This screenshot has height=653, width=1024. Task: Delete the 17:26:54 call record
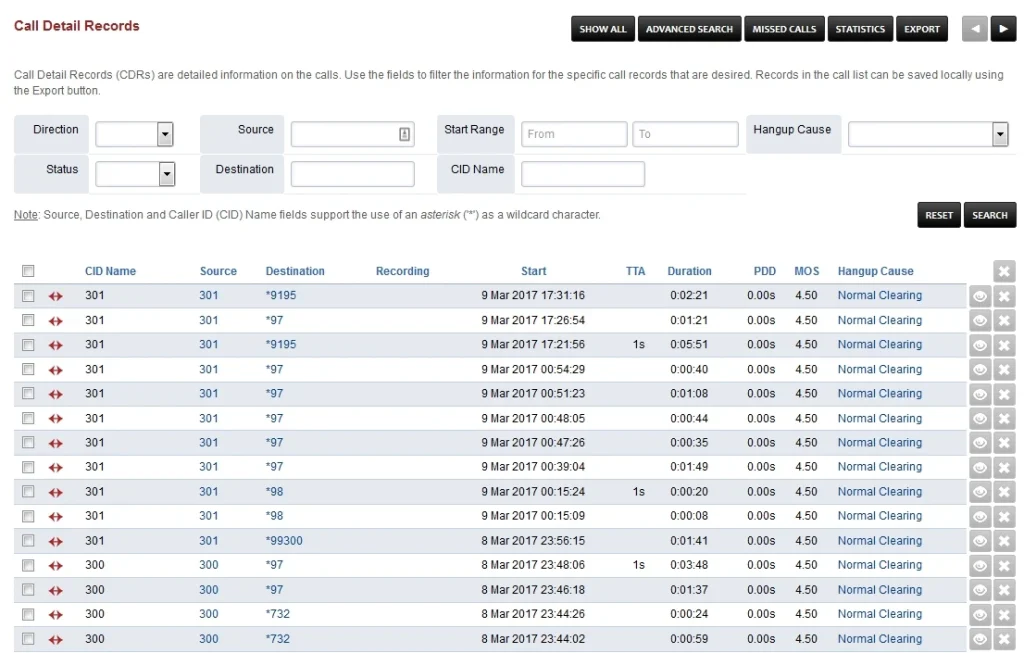(x=1004, y=321)
